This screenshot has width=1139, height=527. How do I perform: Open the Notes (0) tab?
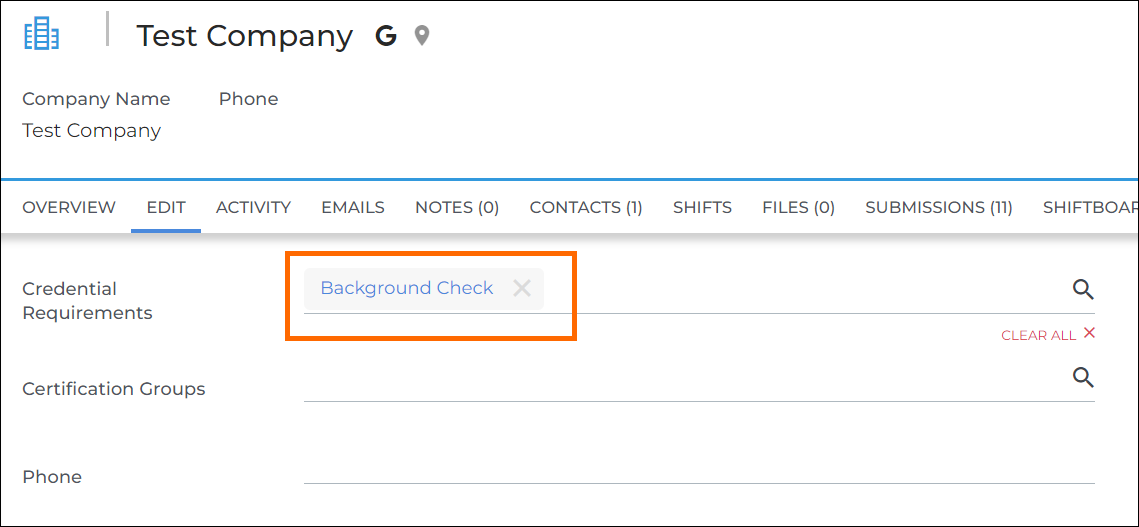click(x=457, y=208)
